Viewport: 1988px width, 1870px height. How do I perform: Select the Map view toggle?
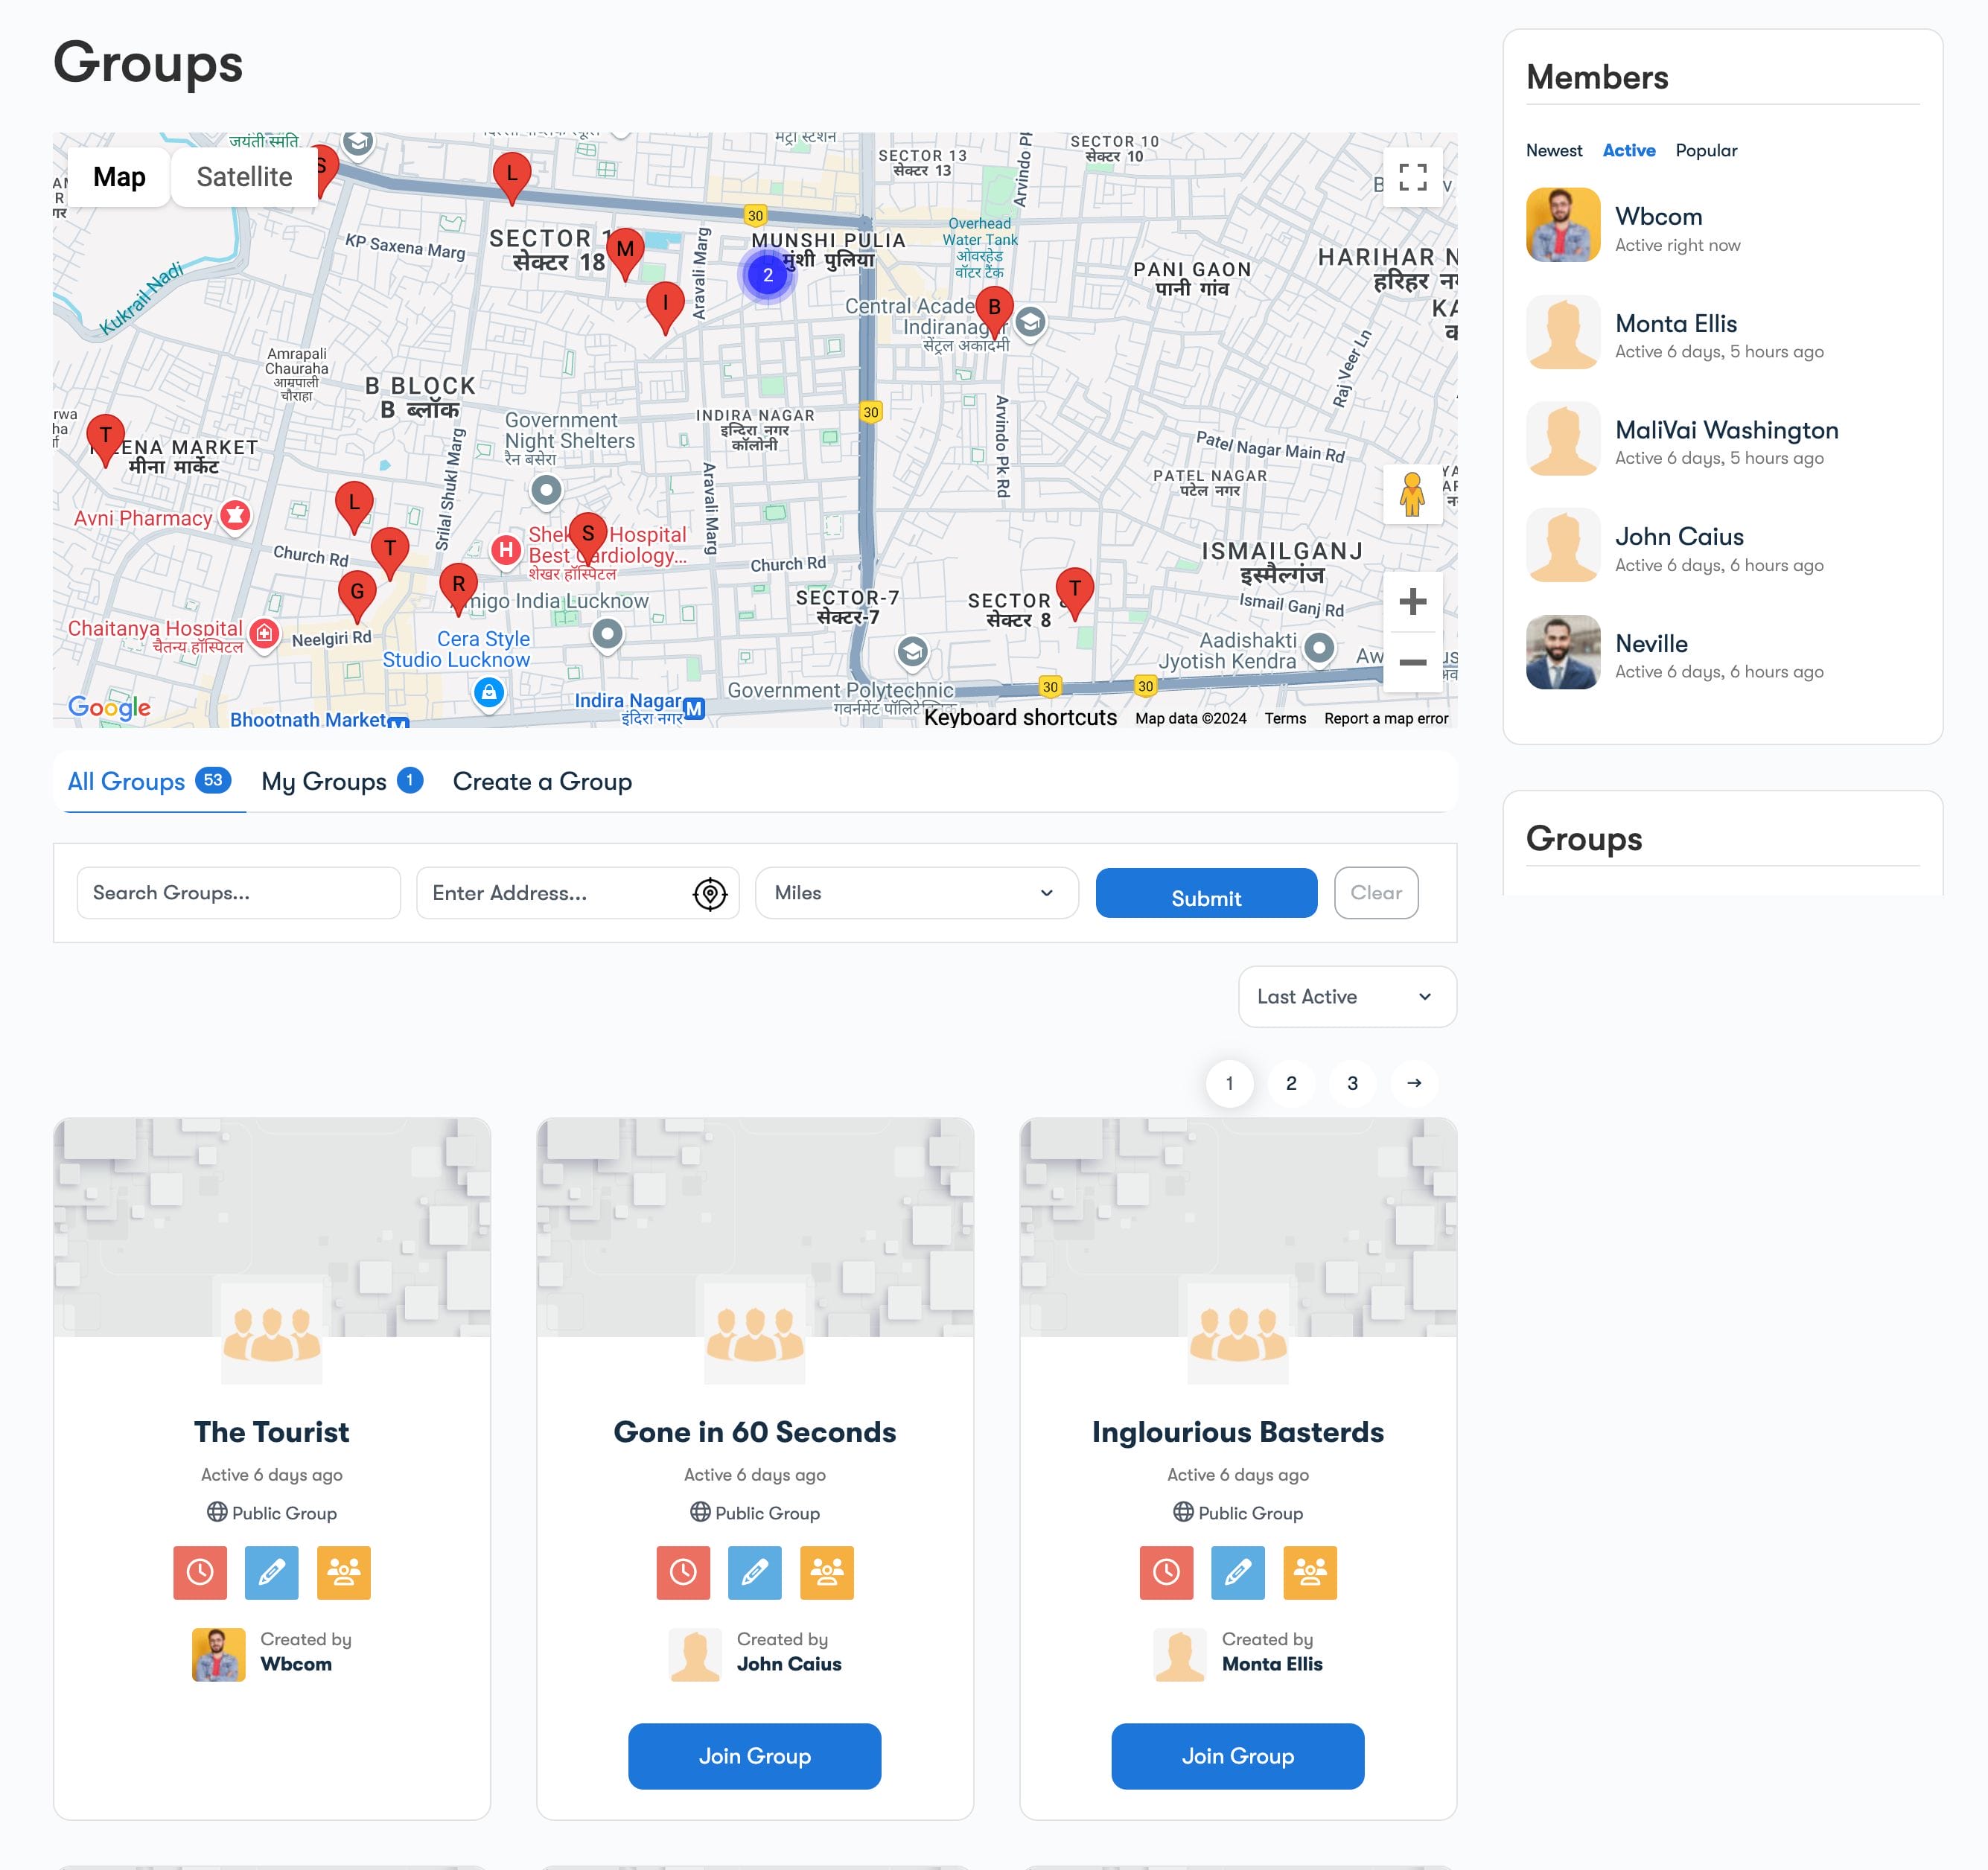(119, 177)
